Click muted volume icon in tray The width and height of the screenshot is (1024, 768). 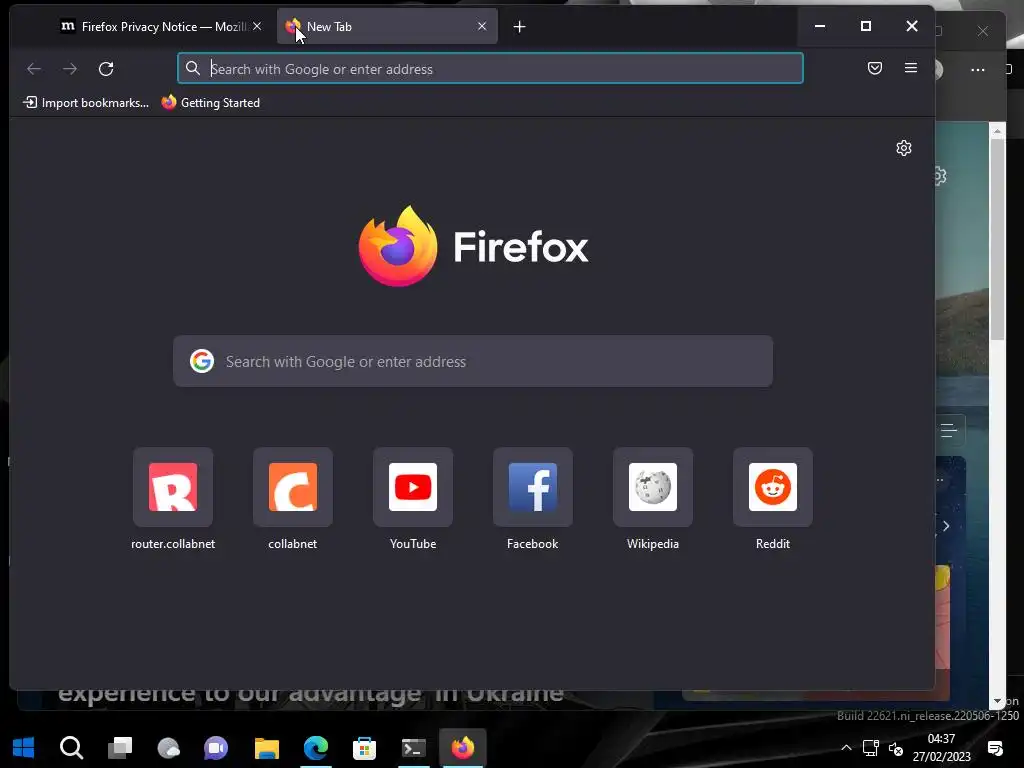(896, 748)
